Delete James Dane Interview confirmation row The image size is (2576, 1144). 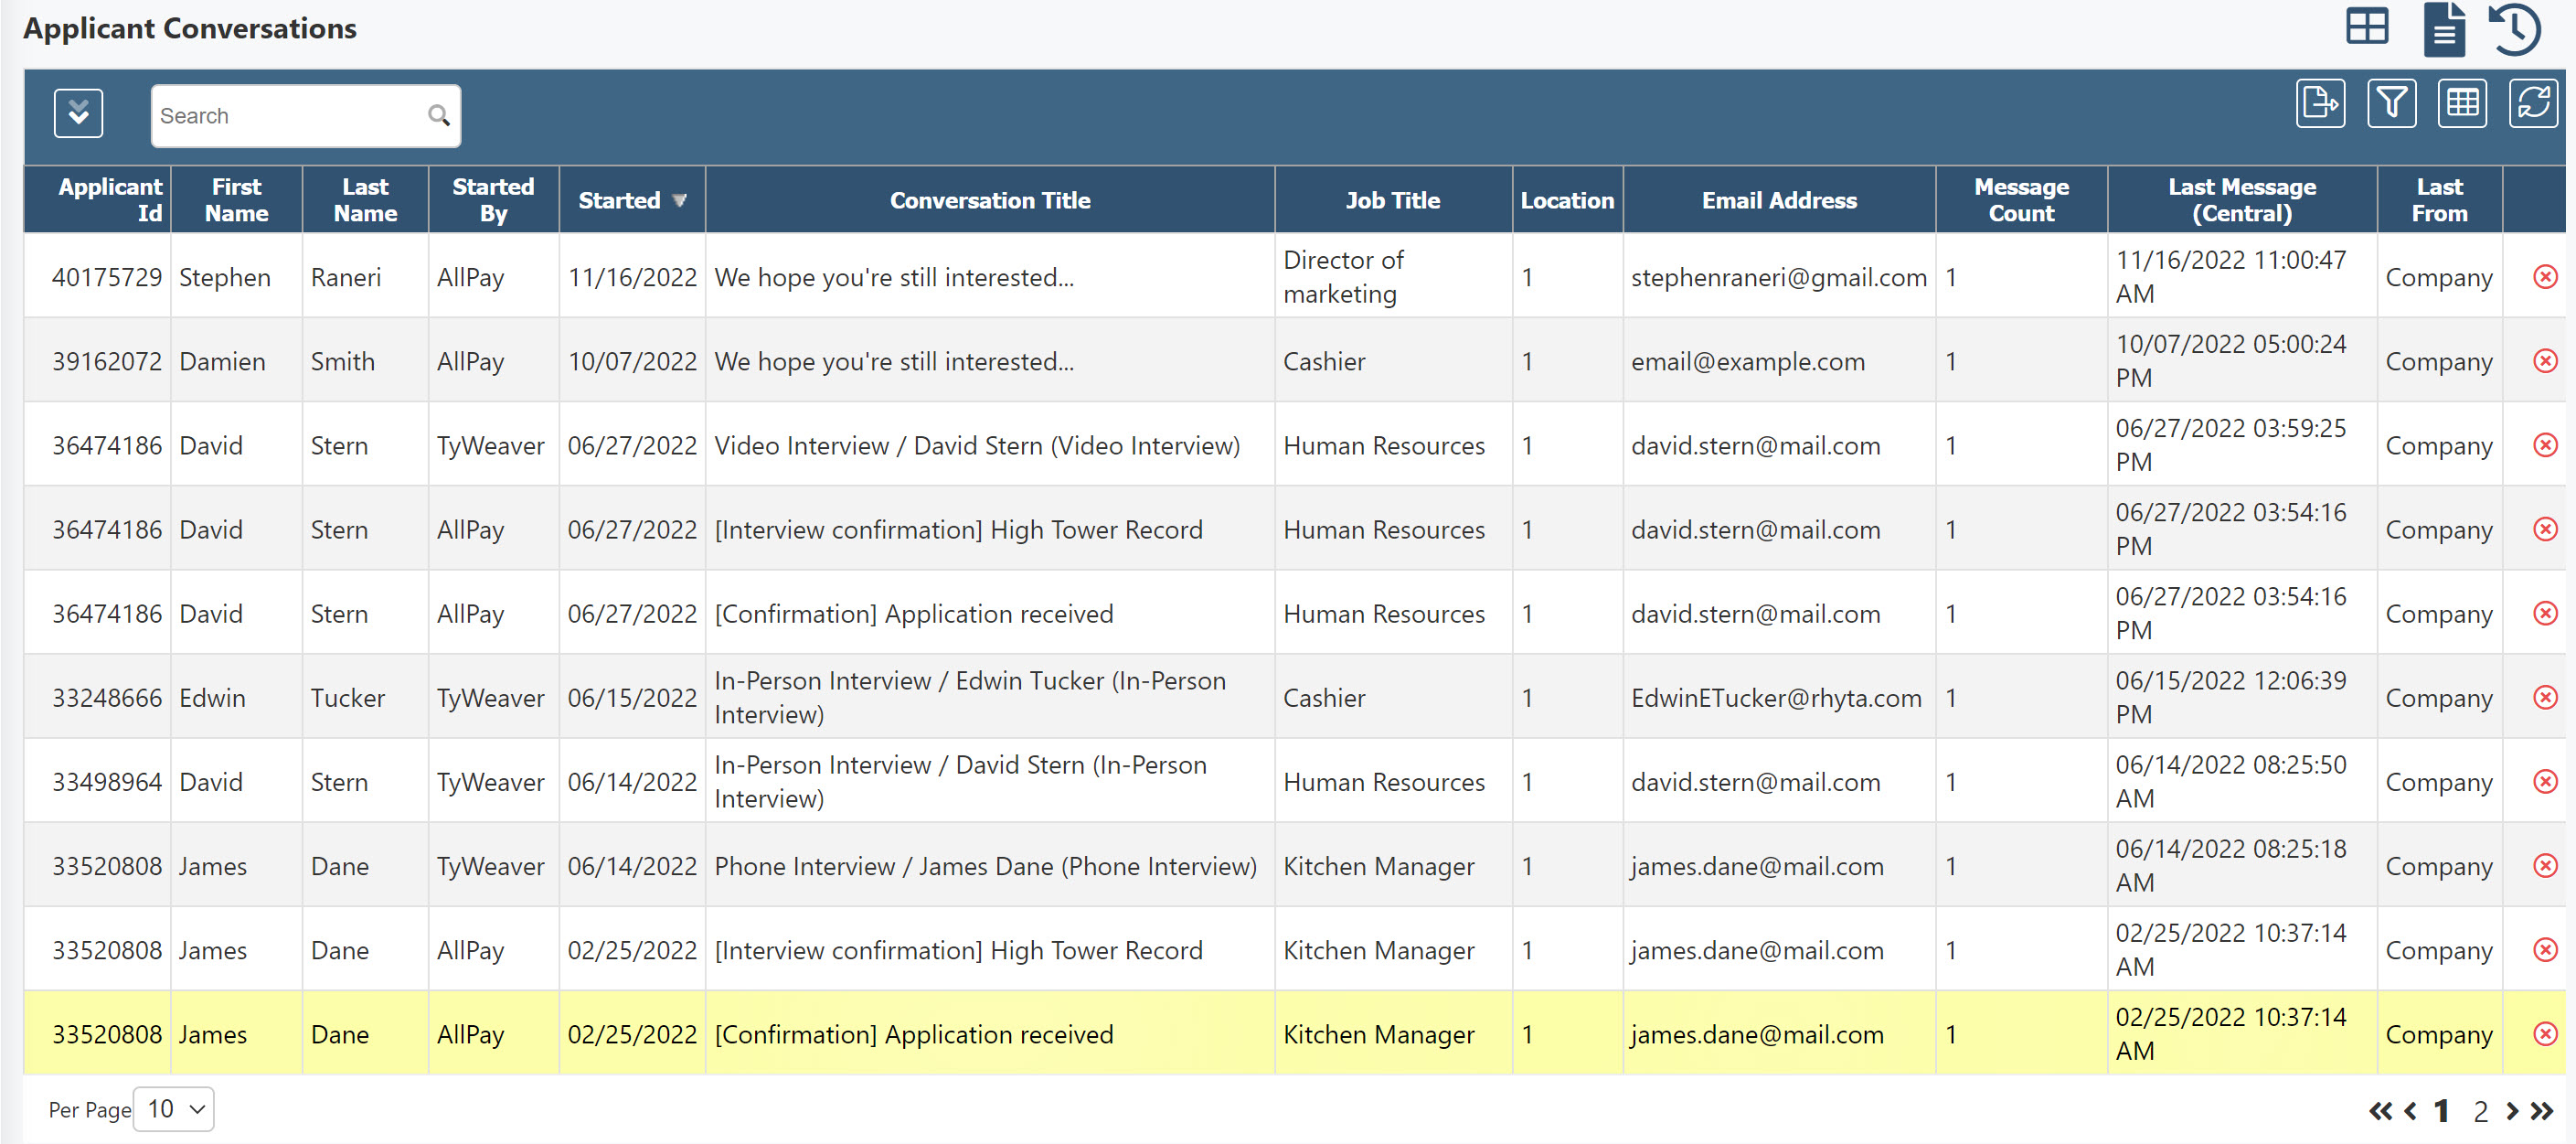[x=2545, y=949]
